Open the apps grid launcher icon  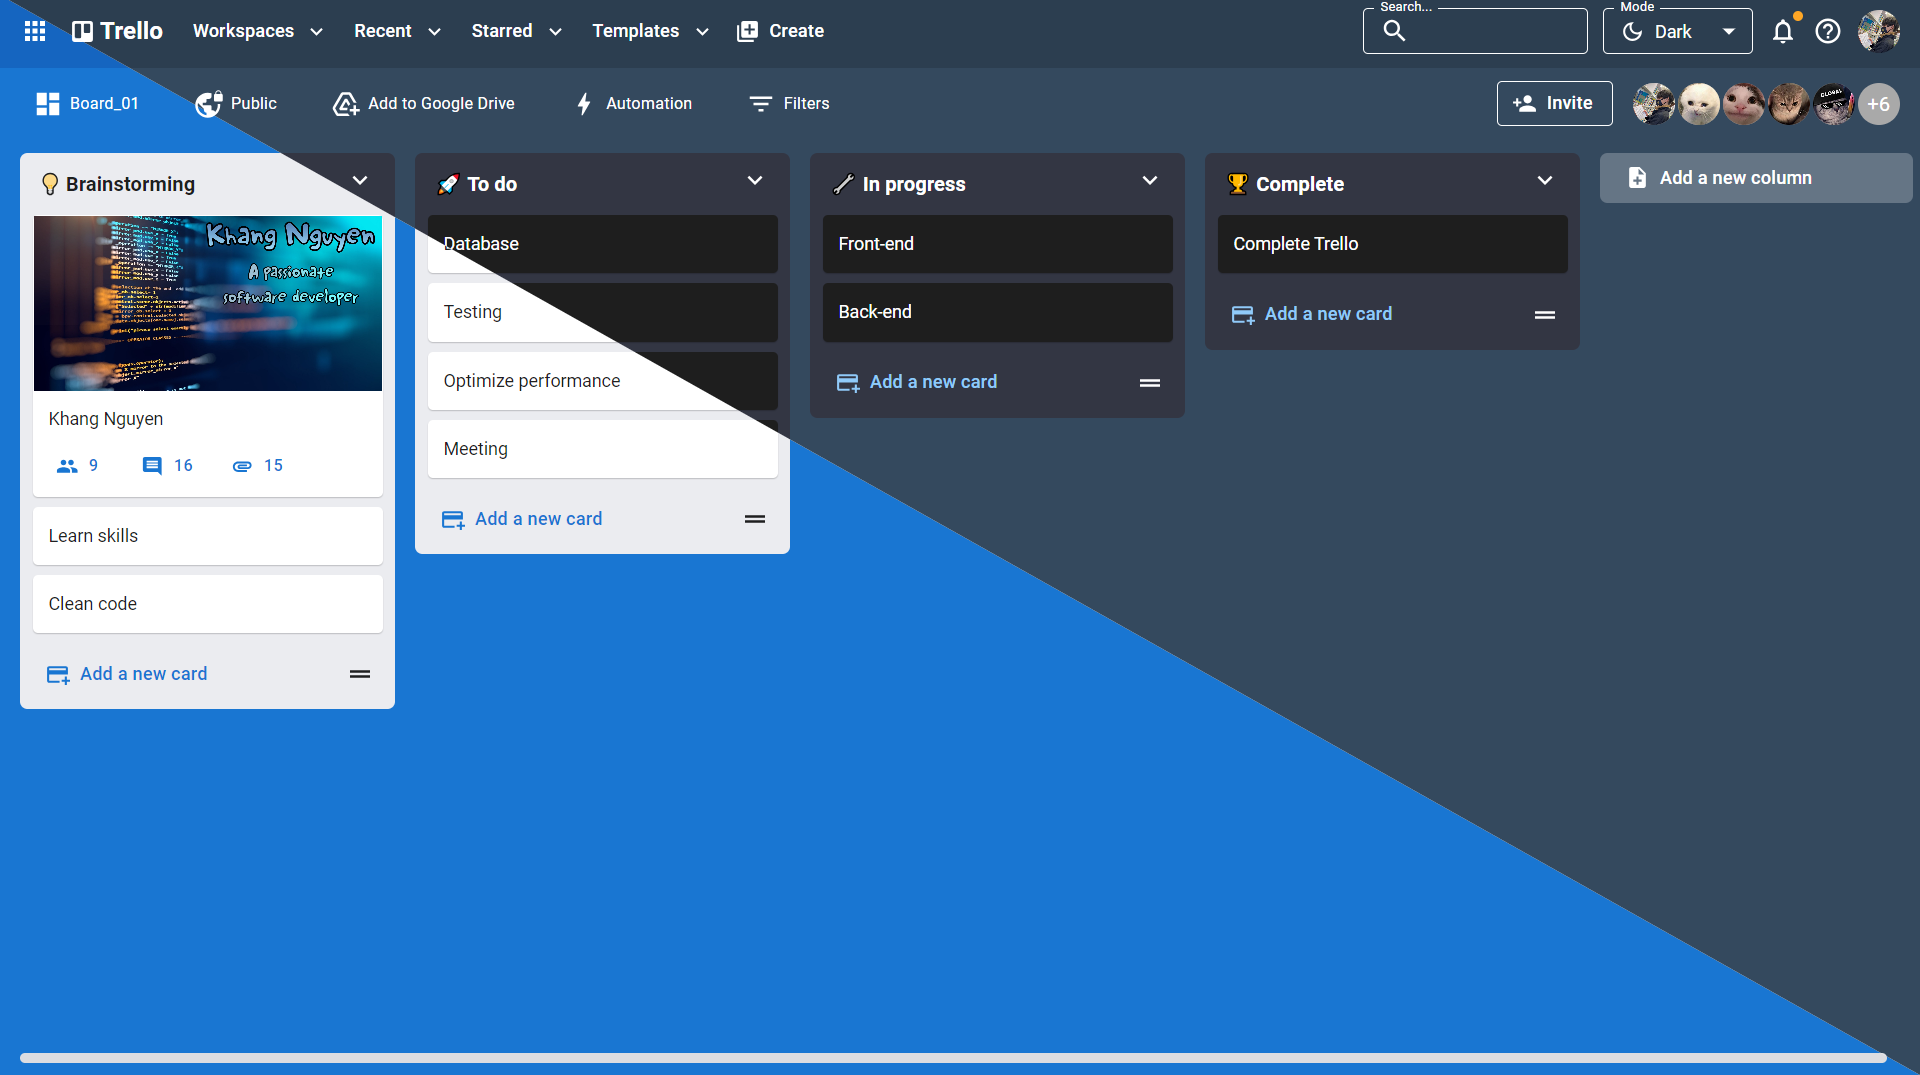pos(35,31)
